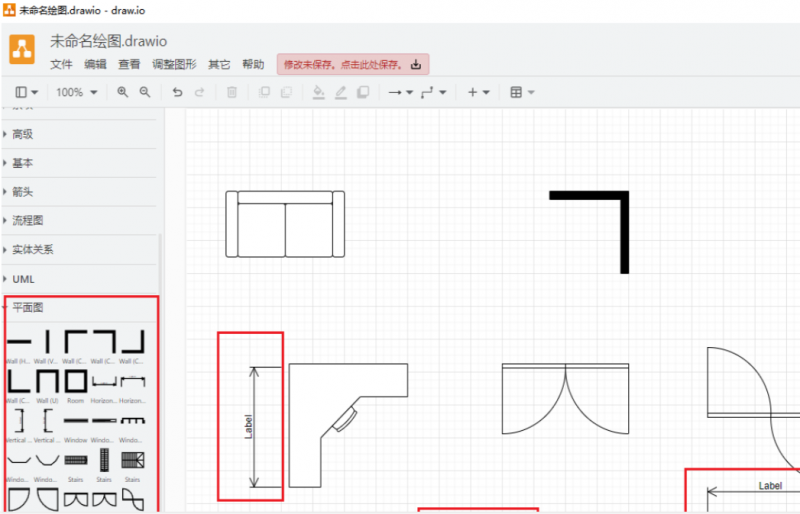
Task: Select the curved bow window shape
Action: coord(47,460)
